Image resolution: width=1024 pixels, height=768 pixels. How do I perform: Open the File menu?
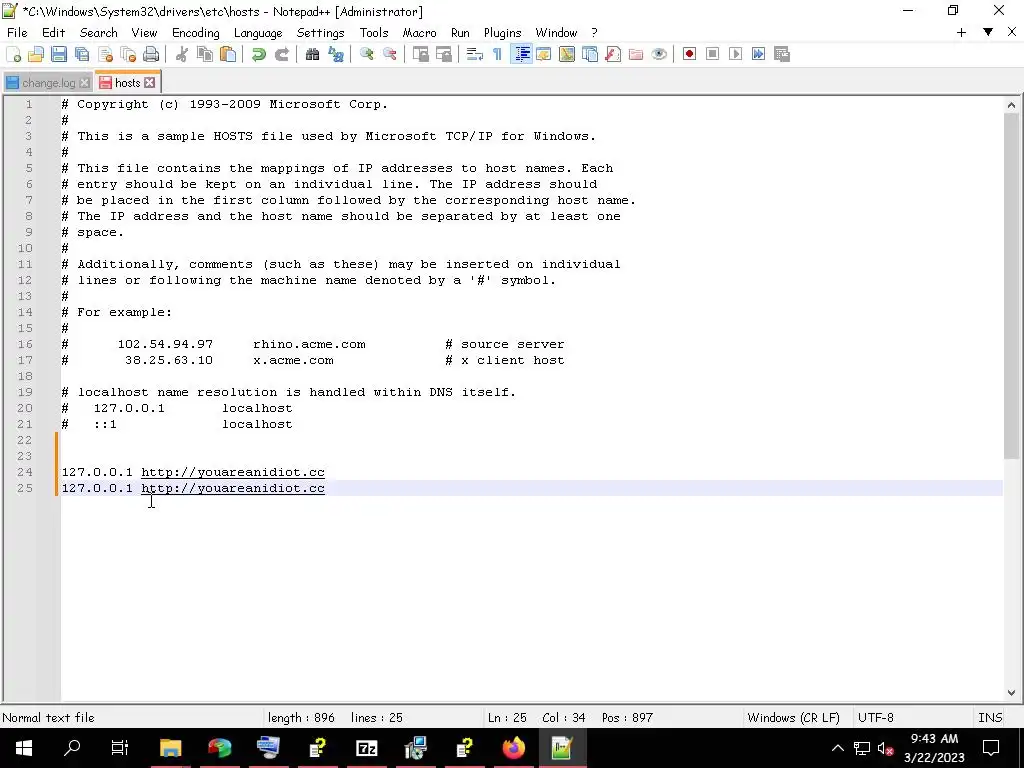pyautogui.click(x=17, y=33)
